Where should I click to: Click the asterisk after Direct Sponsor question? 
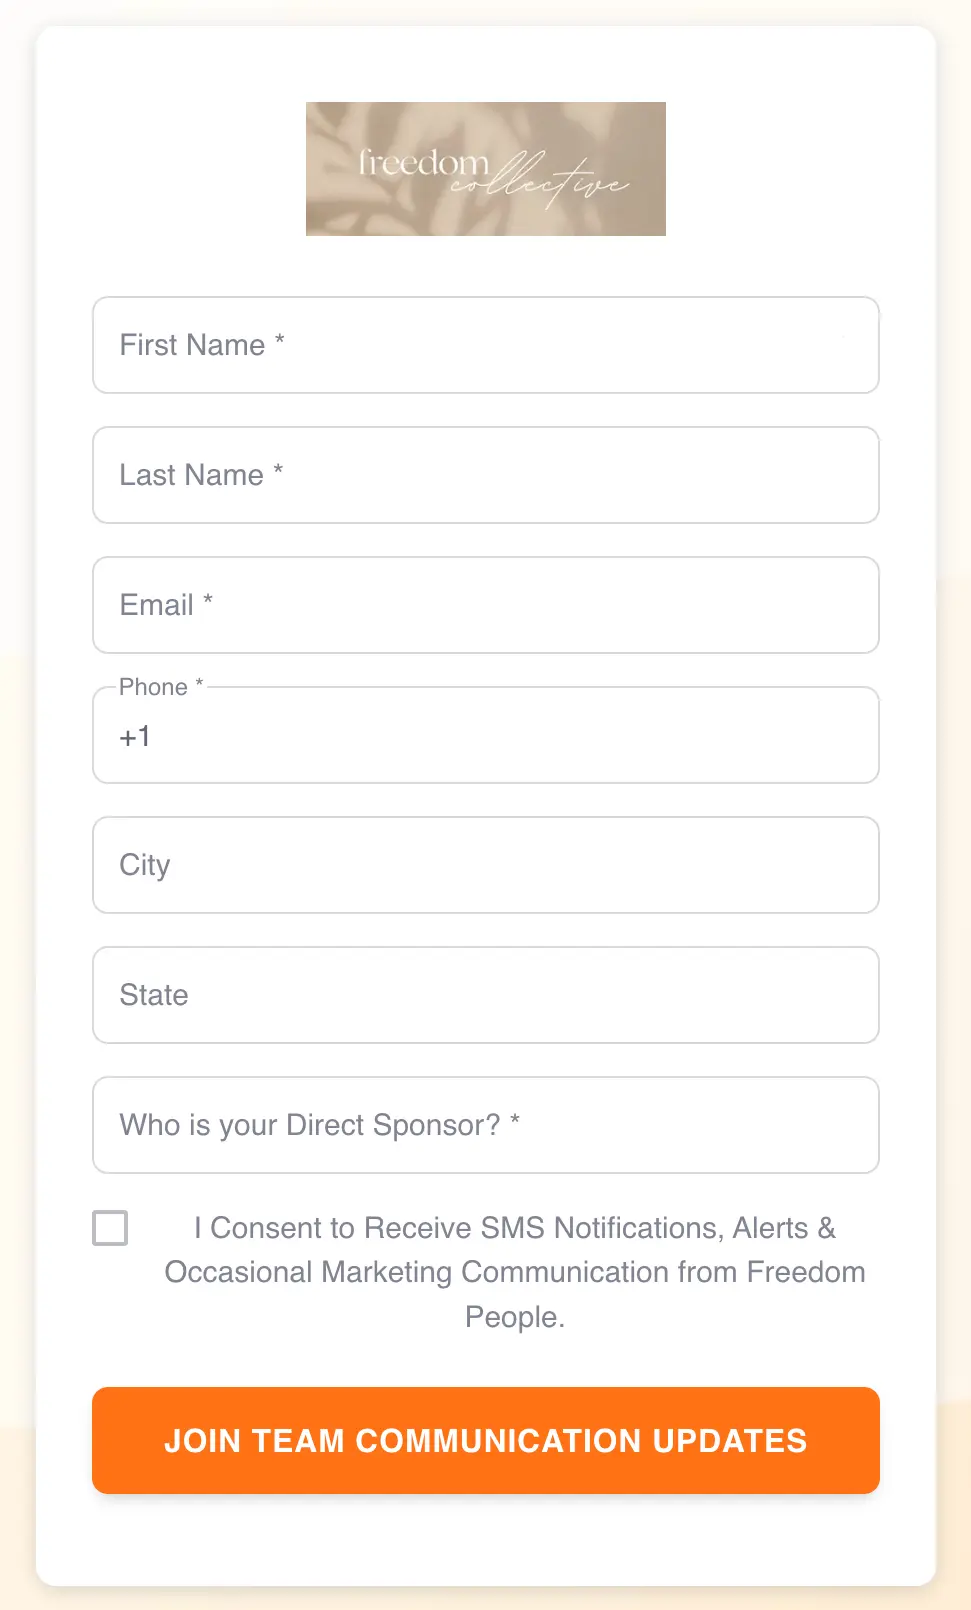click(515, 1121)
